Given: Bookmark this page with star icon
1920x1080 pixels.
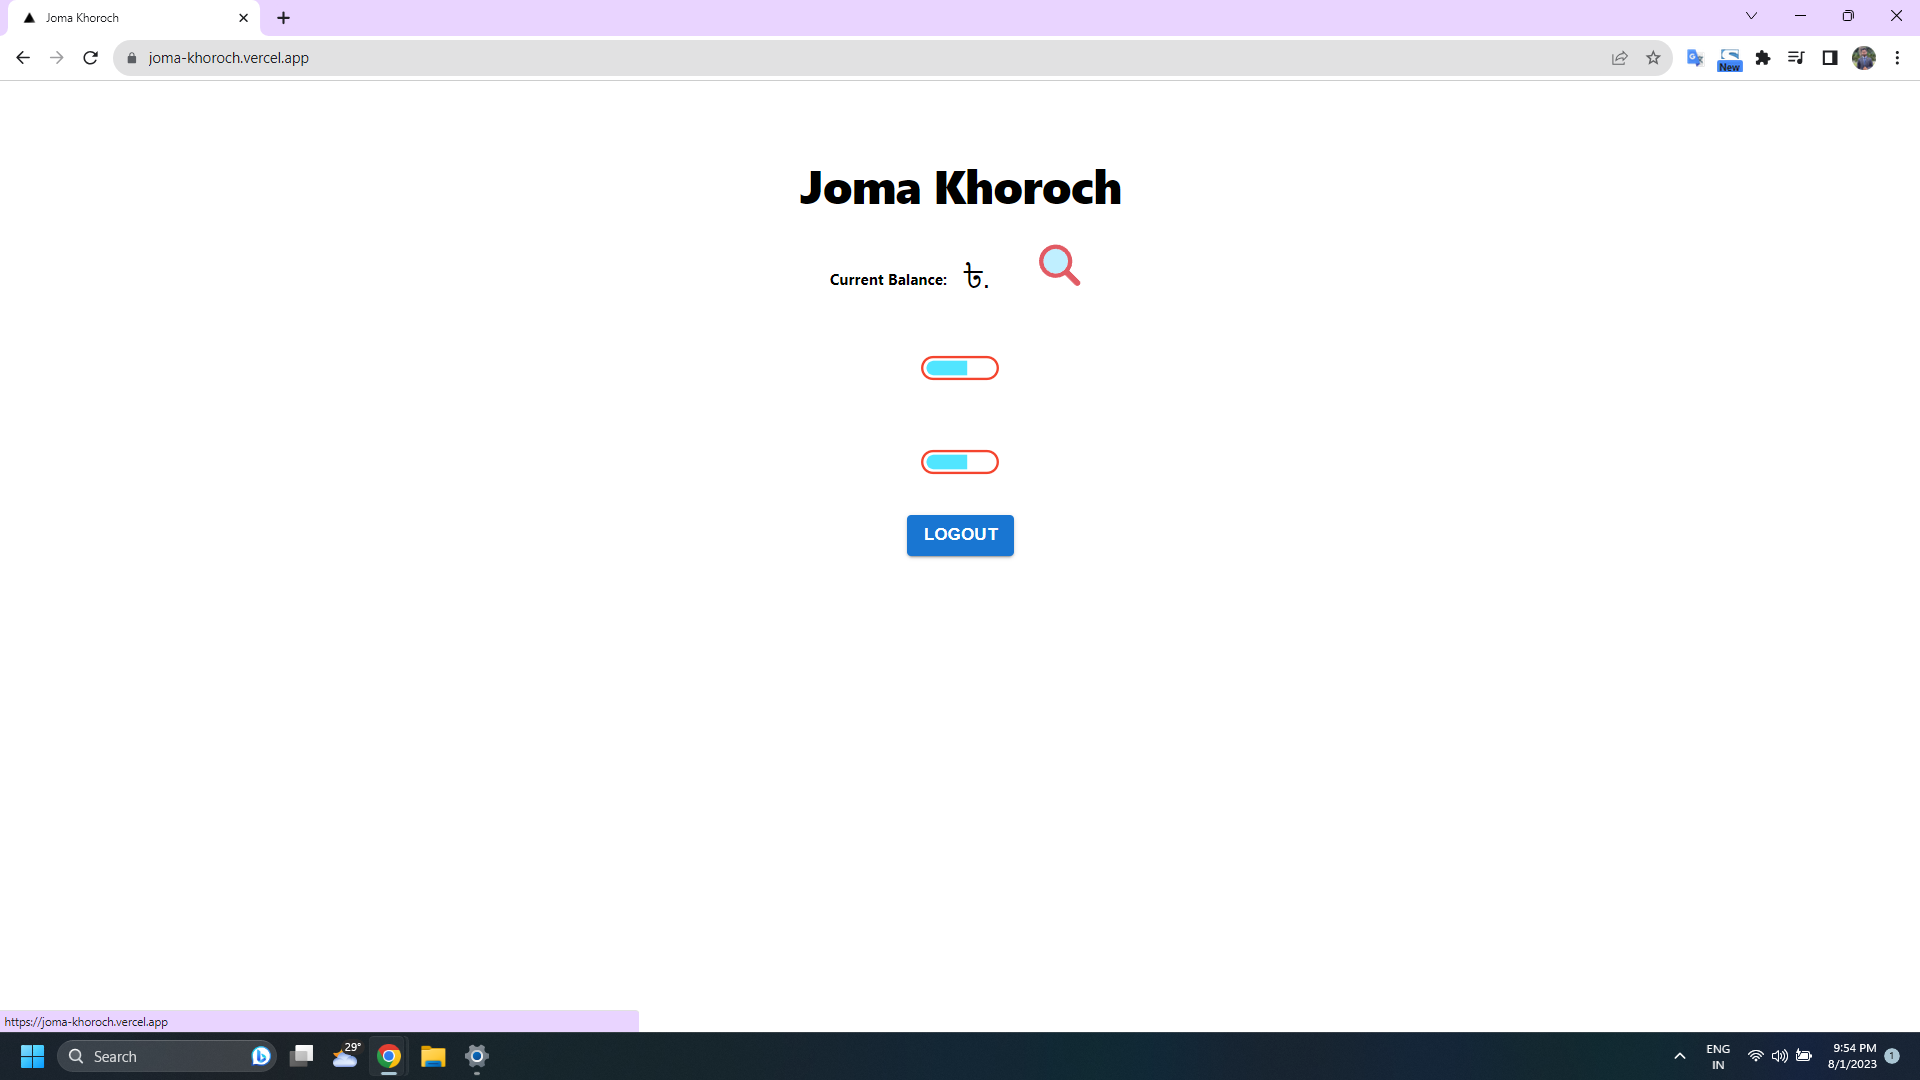Looking at the screenshot, I should point(1653,58).
